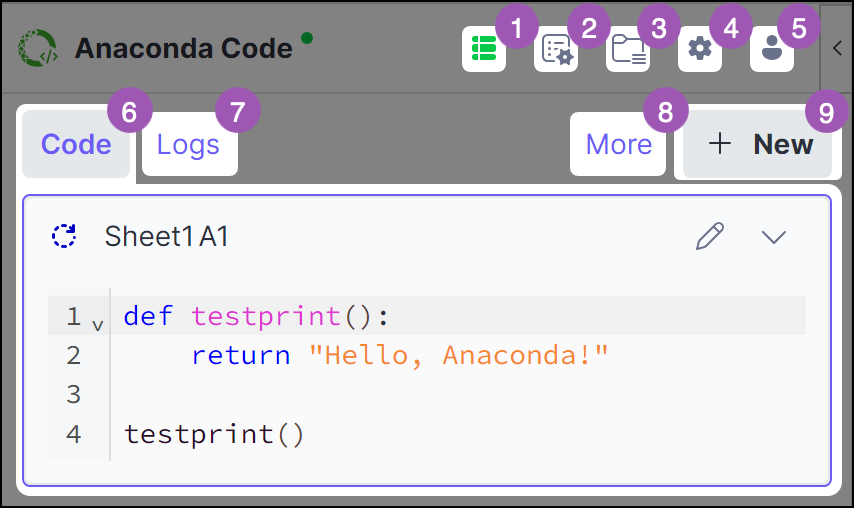The image size is (854, 508).
Task: Switch to the Code tab
Action: (76, 144)
